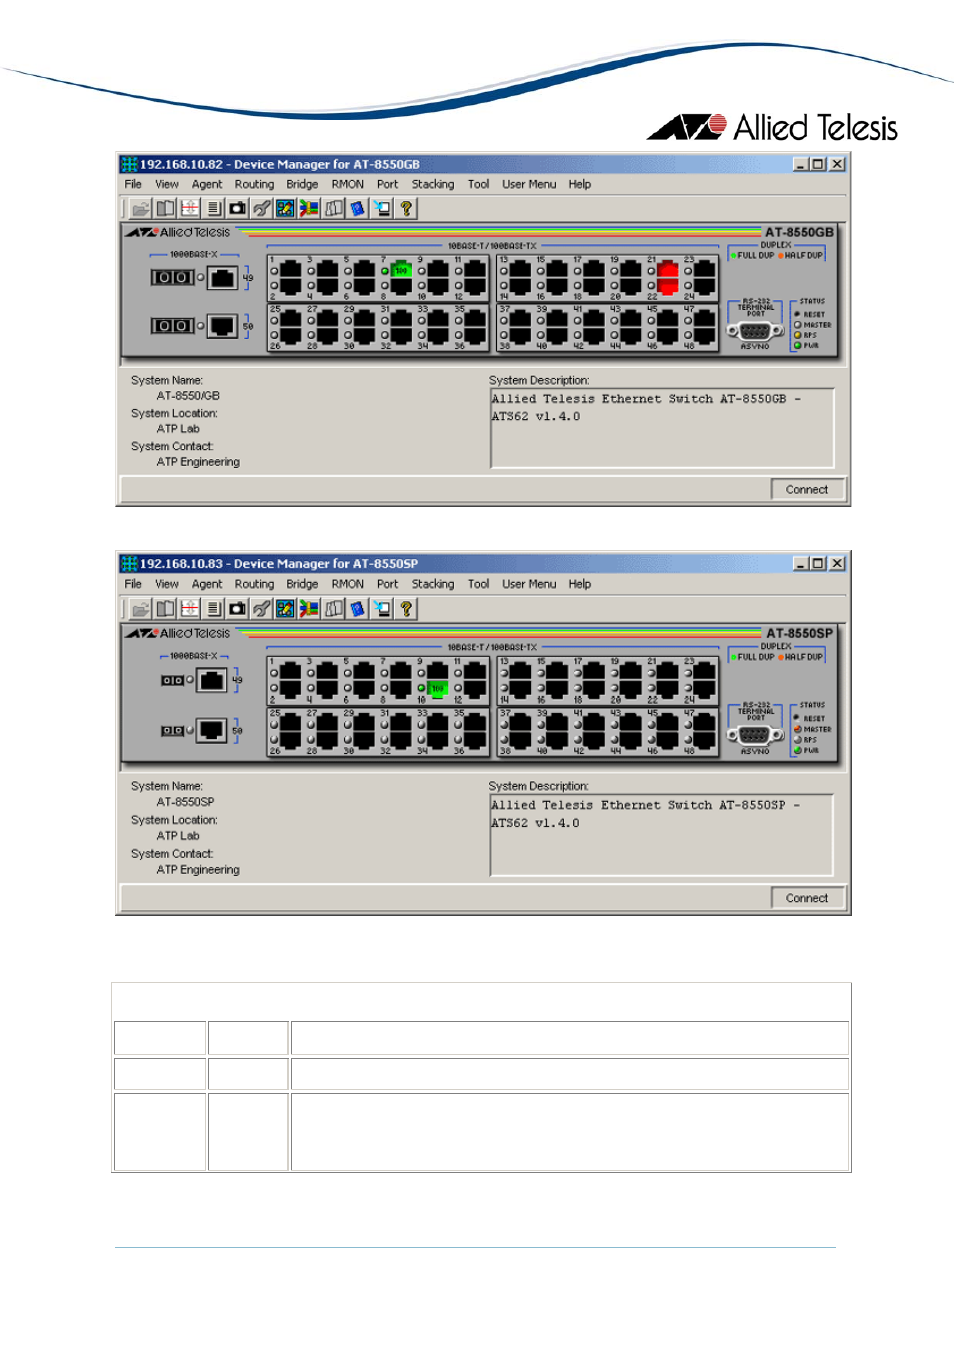Click blue card icon in AT-8550SP toolbar
The width and height of the screenshot is (954, 1350).
(357, 608)
